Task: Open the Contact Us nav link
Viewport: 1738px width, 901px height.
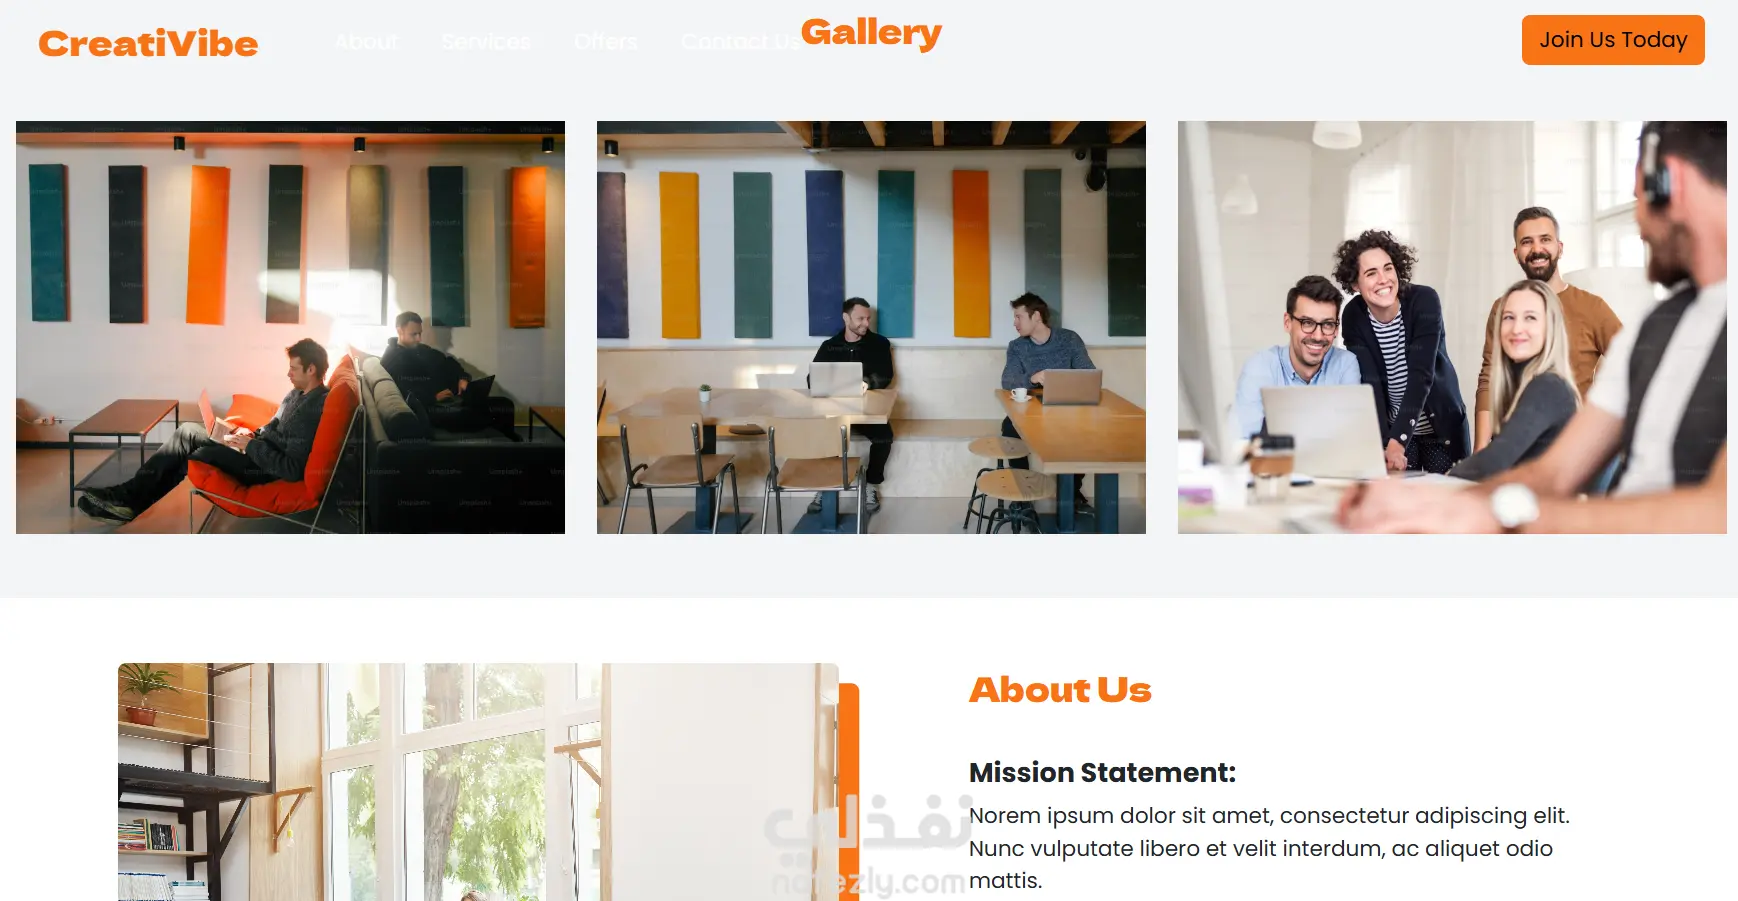Action: 740,41
